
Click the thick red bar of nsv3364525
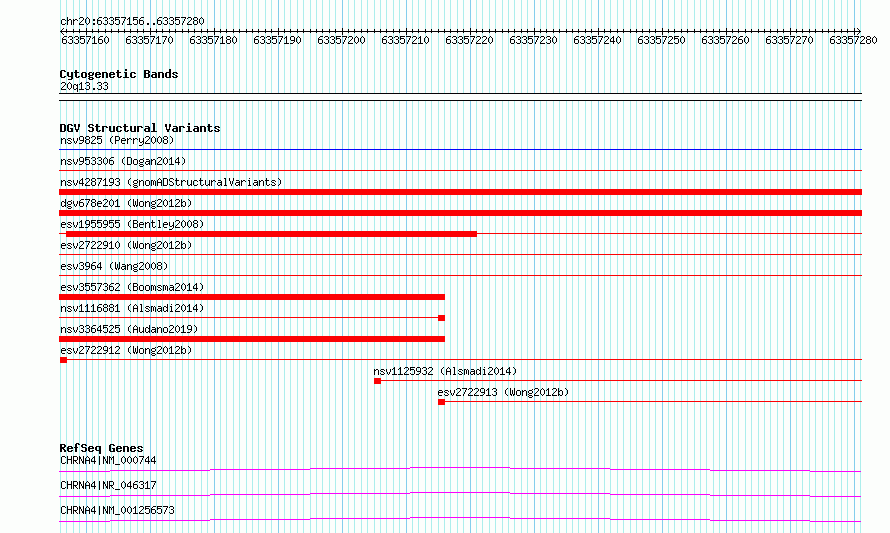(x=252, y=339)
